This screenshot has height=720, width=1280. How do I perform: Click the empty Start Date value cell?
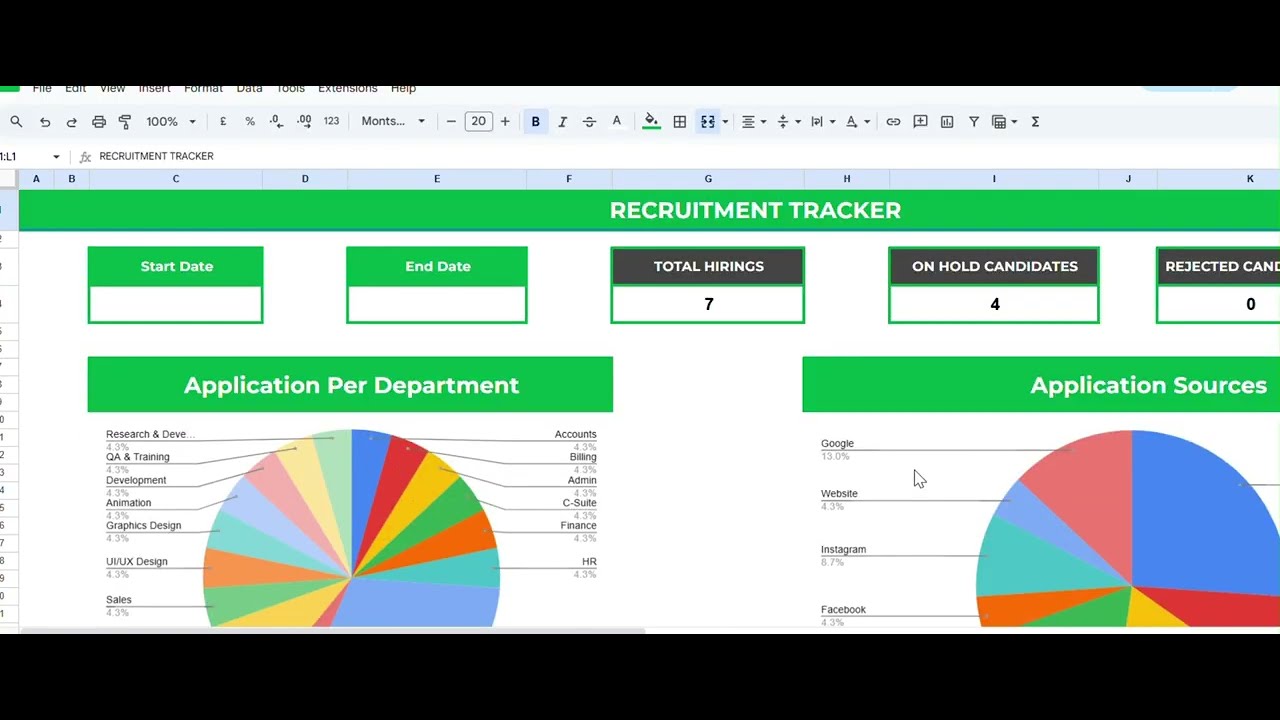(x=175, y=304)
